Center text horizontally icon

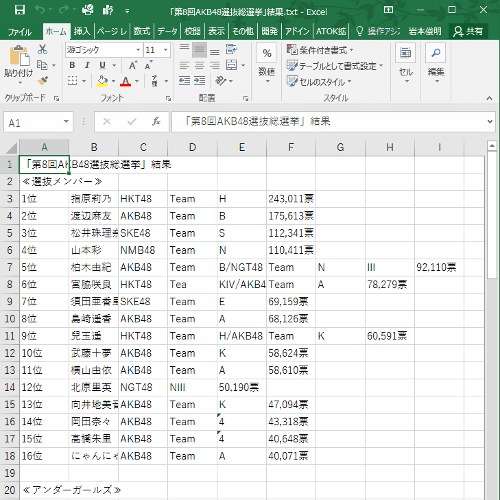coord(199,65)
